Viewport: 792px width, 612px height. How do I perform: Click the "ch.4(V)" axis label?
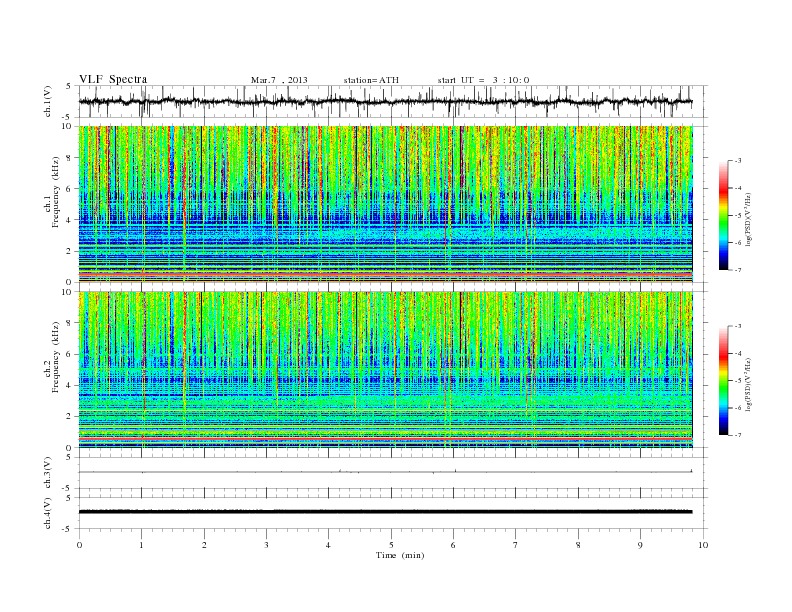point(48,513)
